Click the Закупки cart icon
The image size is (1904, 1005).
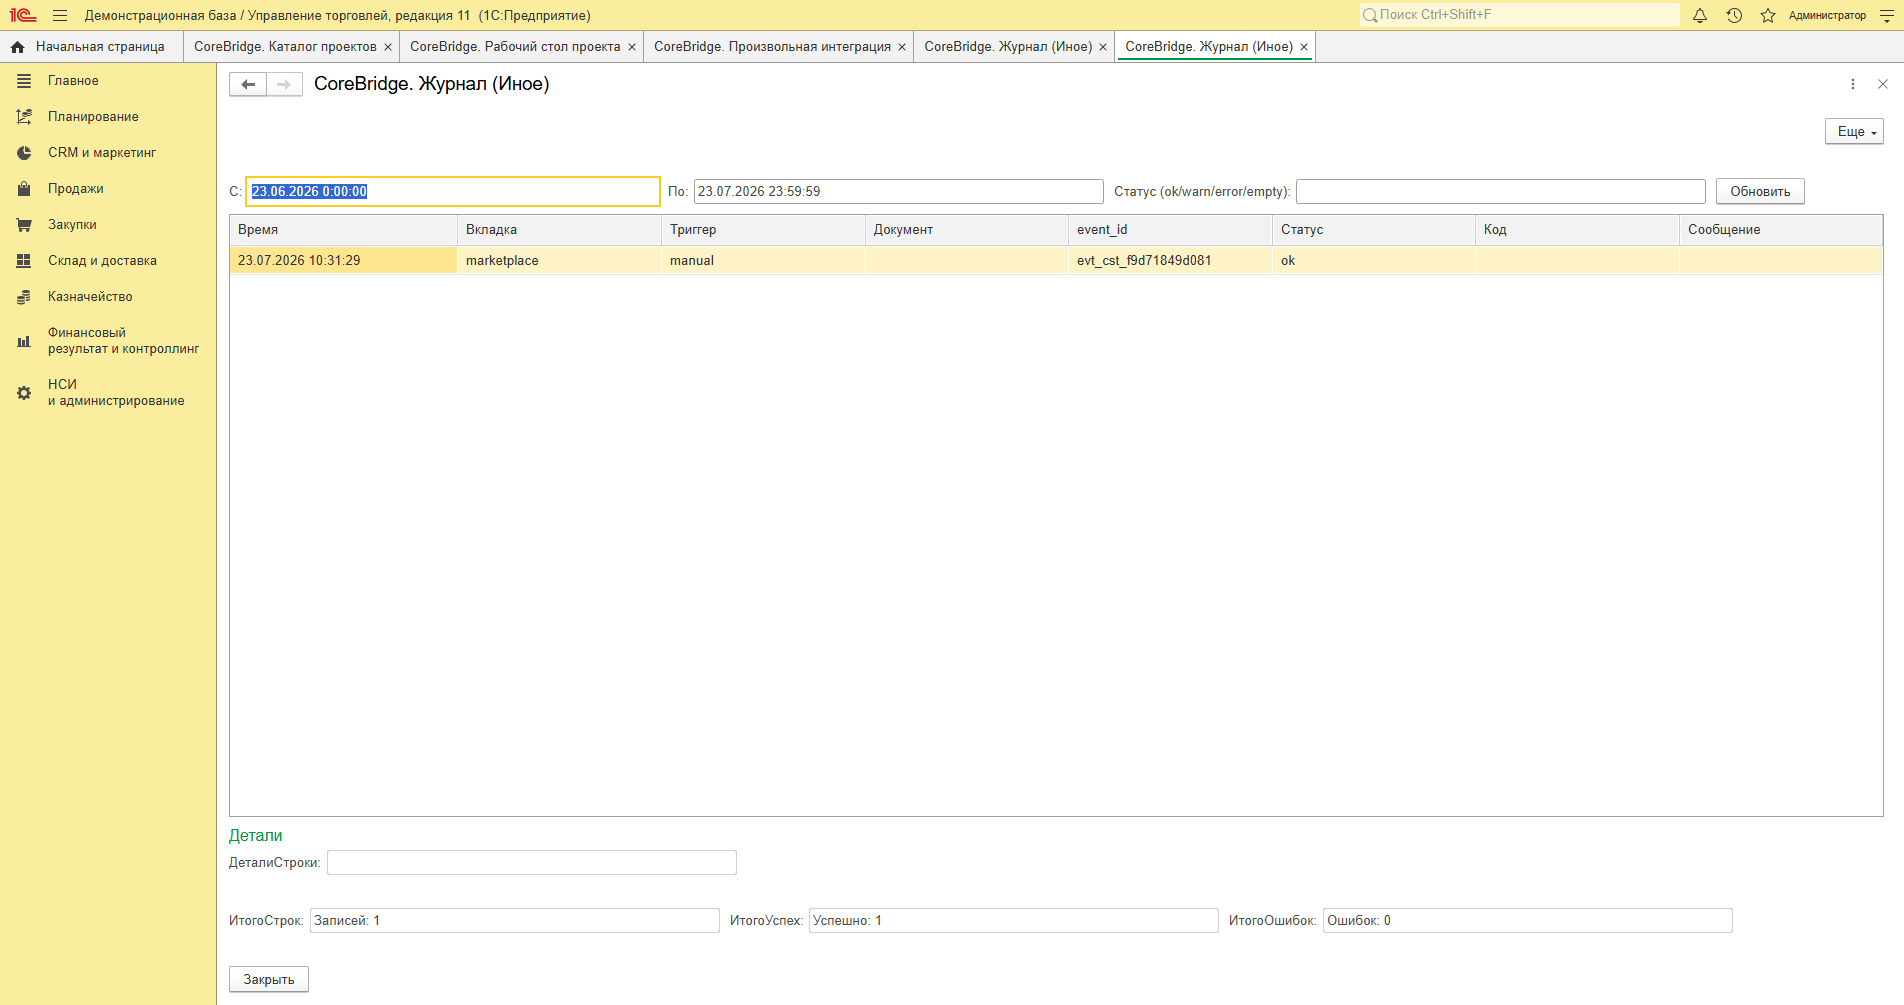click(24, 225)
